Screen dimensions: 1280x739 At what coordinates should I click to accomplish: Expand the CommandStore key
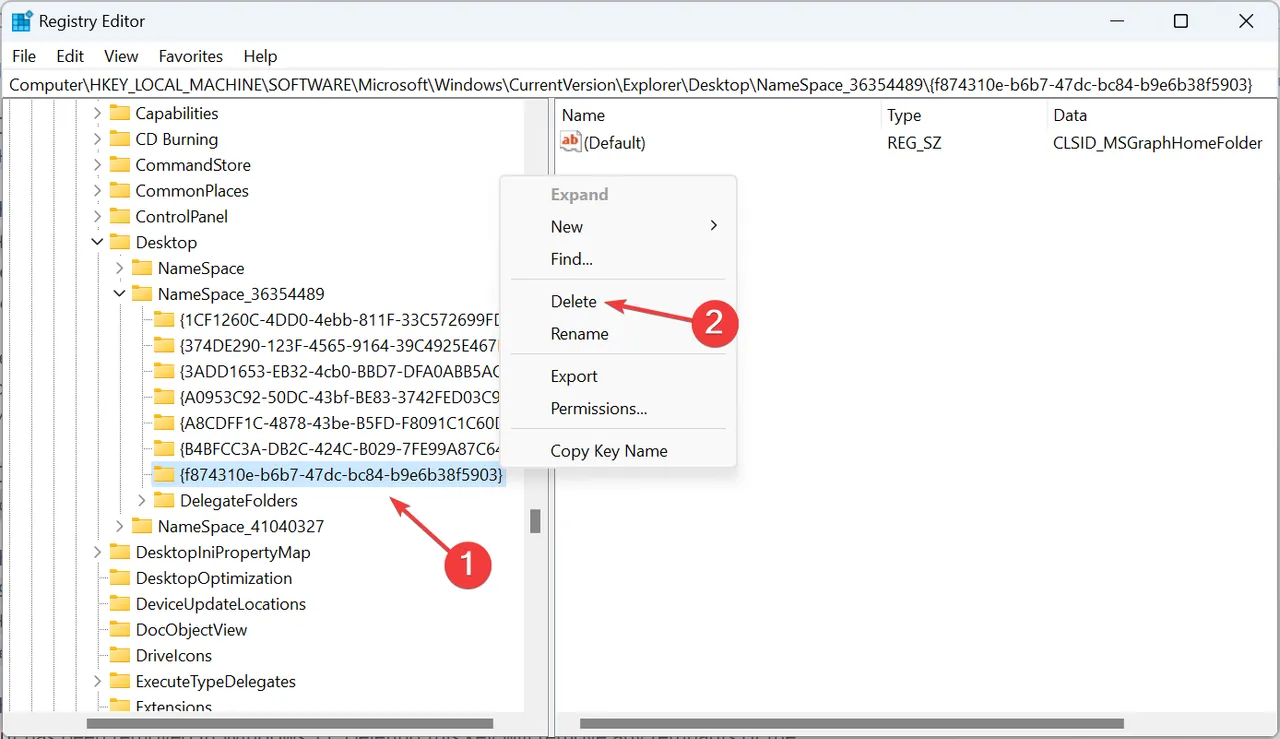point(97,165)
